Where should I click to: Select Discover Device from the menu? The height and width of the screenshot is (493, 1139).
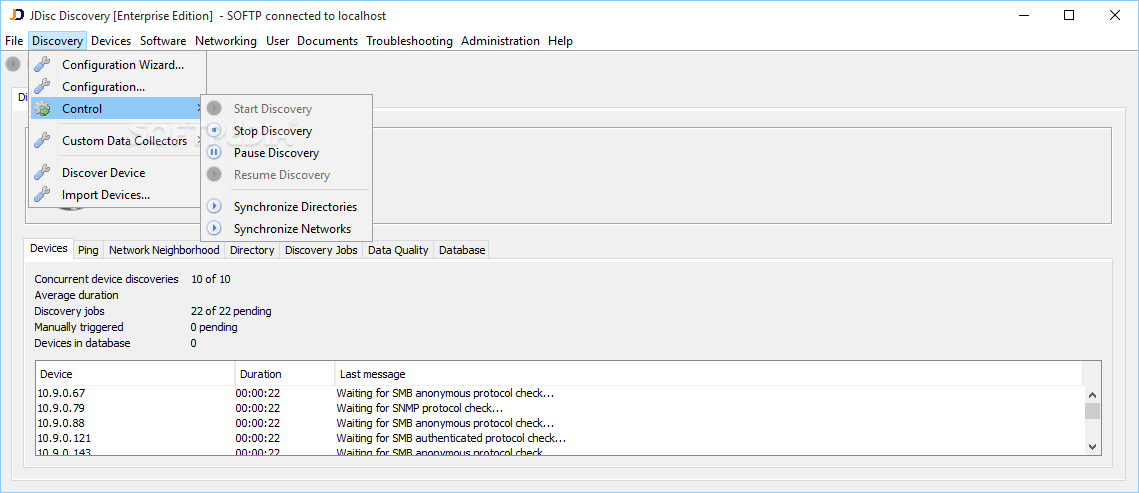[118, 173]
